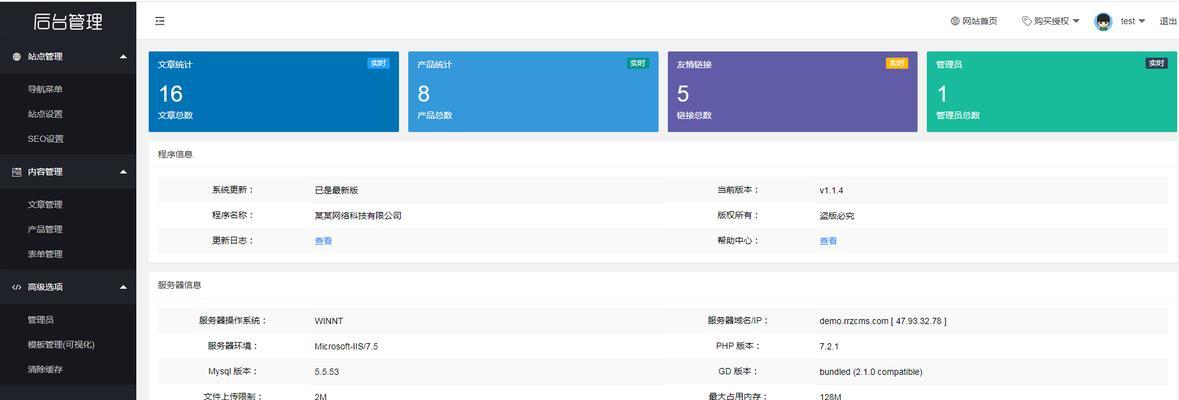Click the 友情链接 card
This screenshot has height=400, width=1179.
[793, 92]
